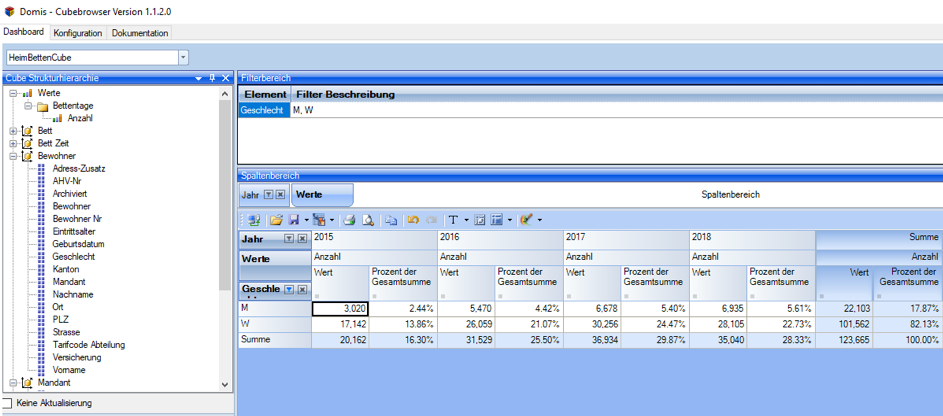
Task: Click the layout icon right of T
Action: pos(480,220)
